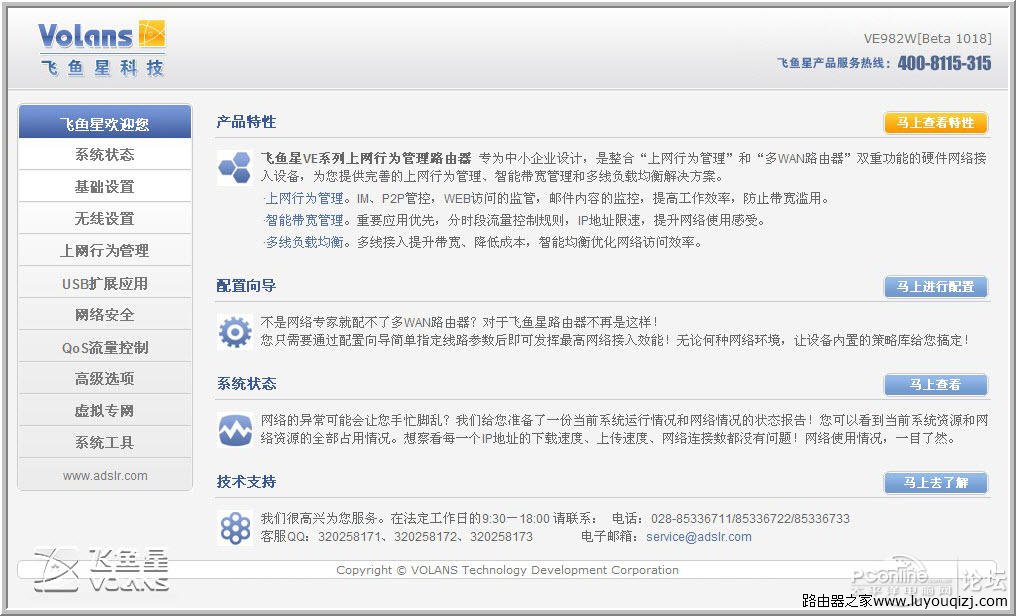Click the 多线负载均衡 feature link text
This screenshot has width=1016, height=616.
[305, 242]
